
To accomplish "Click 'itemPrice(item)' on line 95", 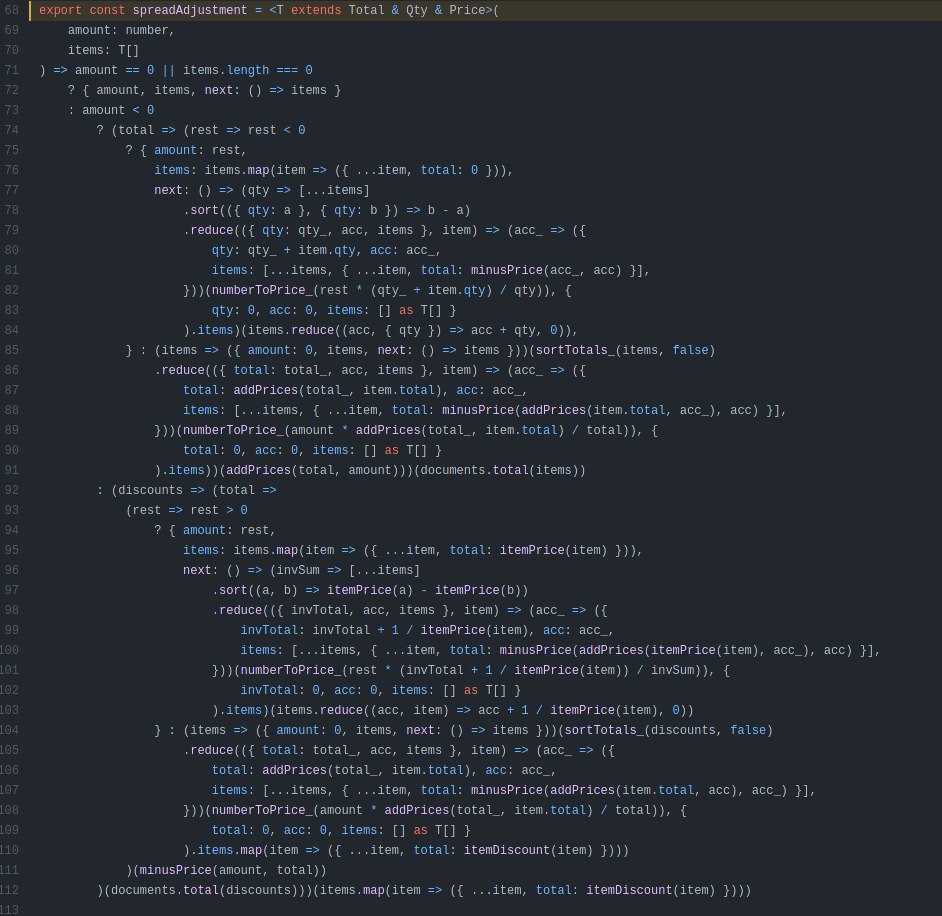I will click(x=553, y=550).
